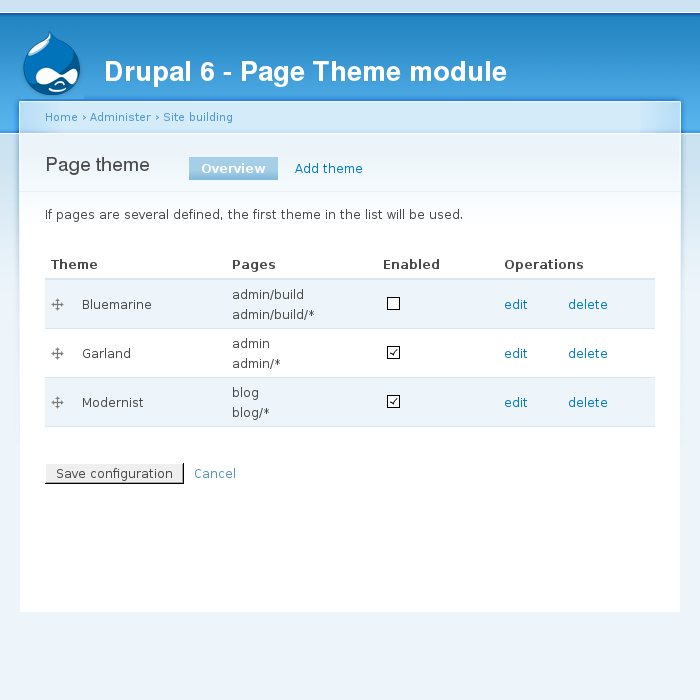Screen dimensions: 700x700
Task: Click drag handle for Bluemarine row
Action: point(58,304)
